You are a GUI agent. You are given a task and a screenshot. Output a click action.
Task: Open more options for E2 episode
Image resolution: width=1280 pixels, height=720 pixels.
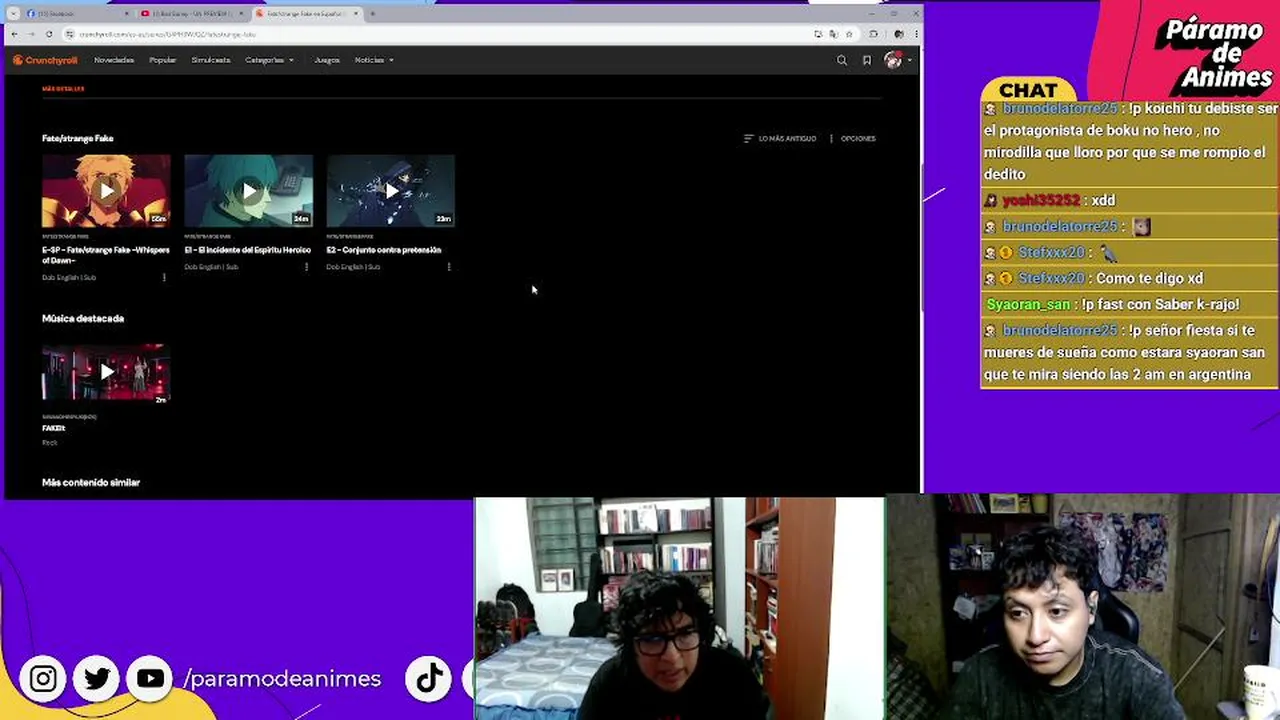click(x=448, y=267)
